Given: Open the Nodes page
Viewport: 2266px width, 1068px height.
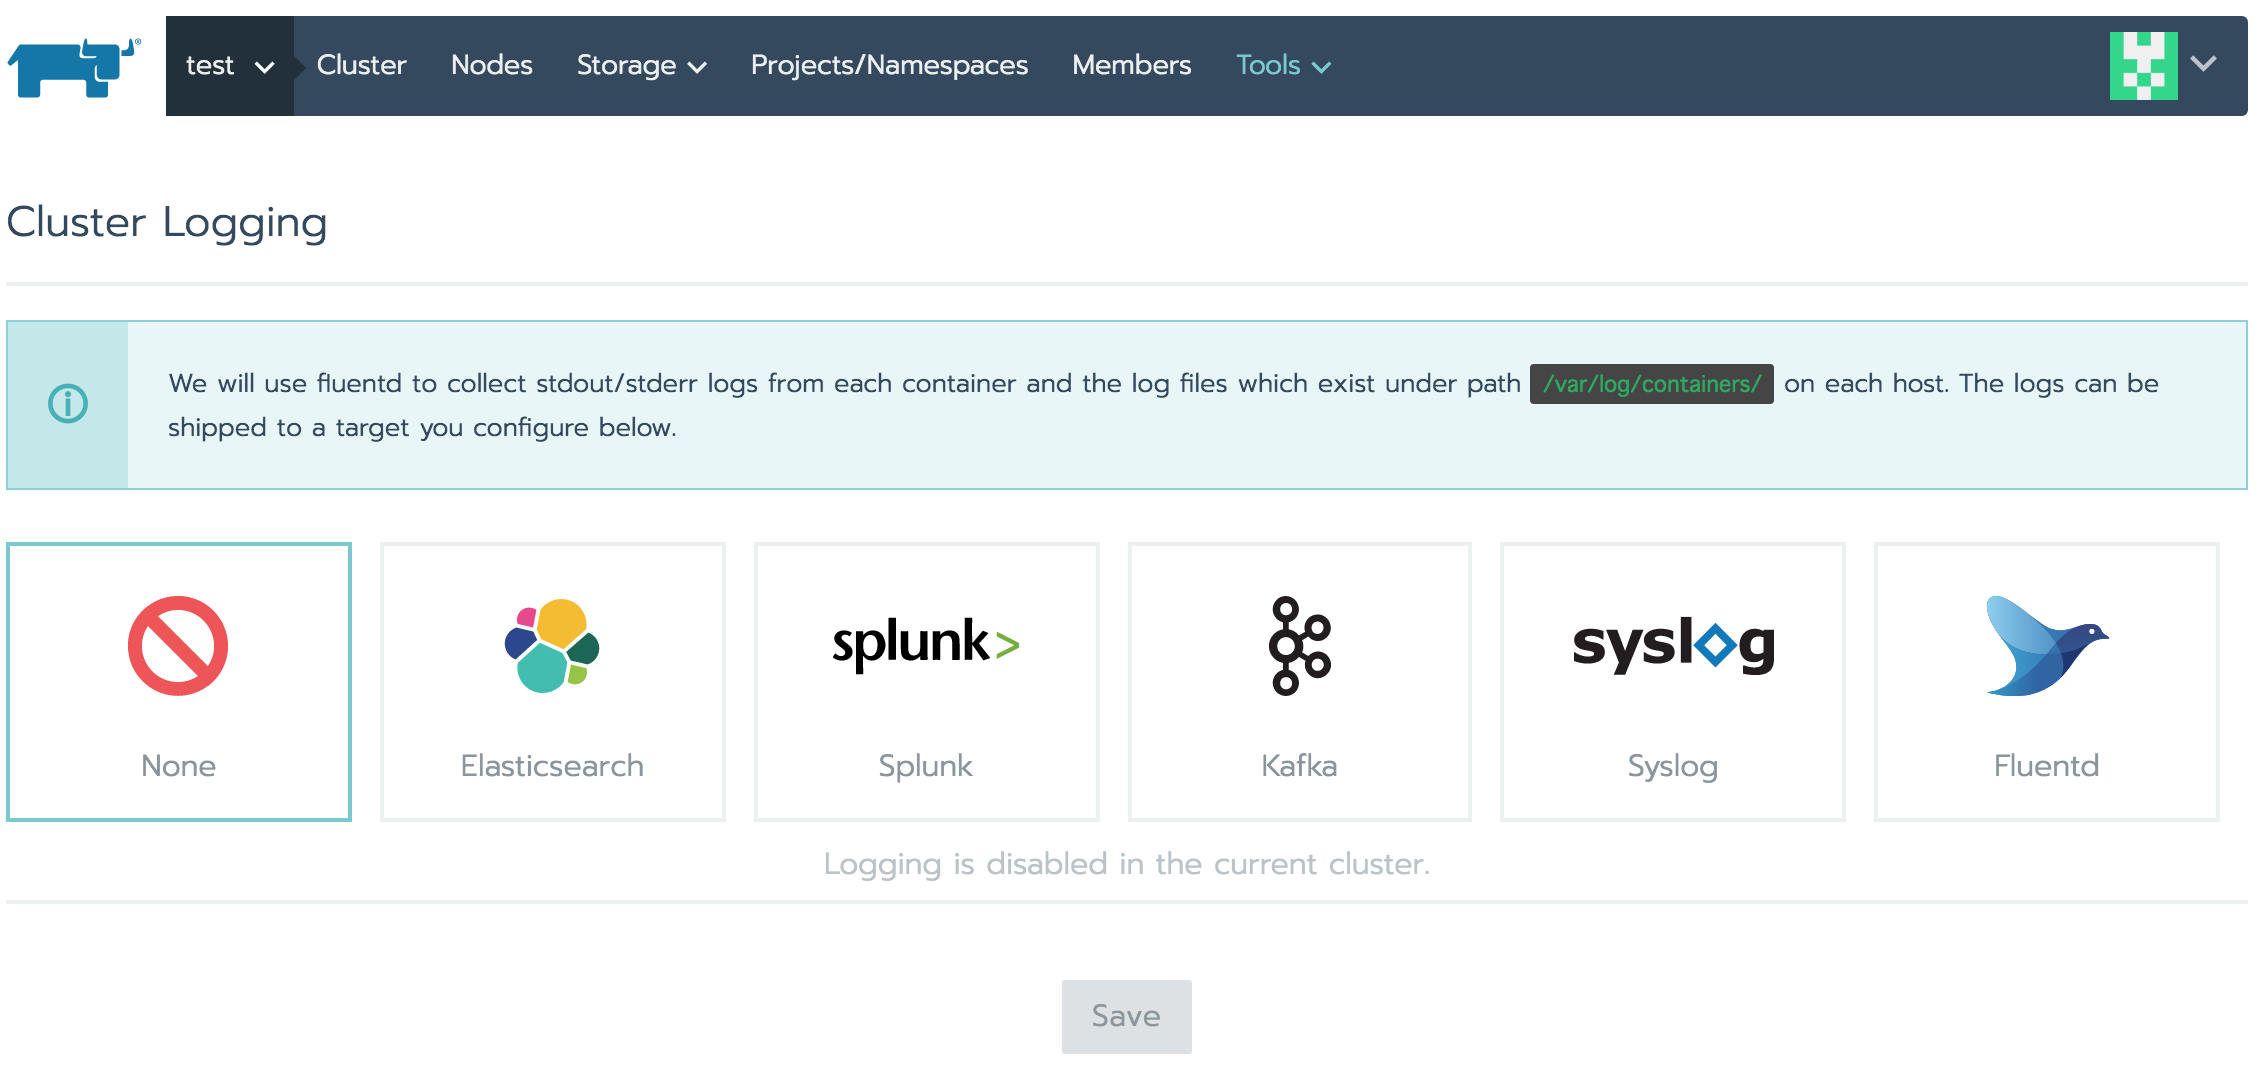Looking at the screenshot, I should click(491, 66).
